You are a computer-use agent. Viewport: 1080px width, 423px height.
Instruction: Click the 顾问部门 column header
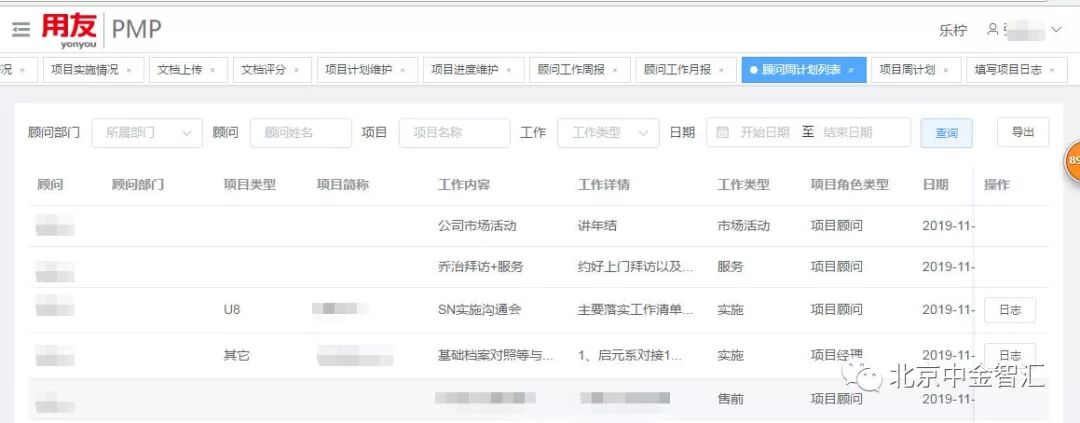point(138,185)
